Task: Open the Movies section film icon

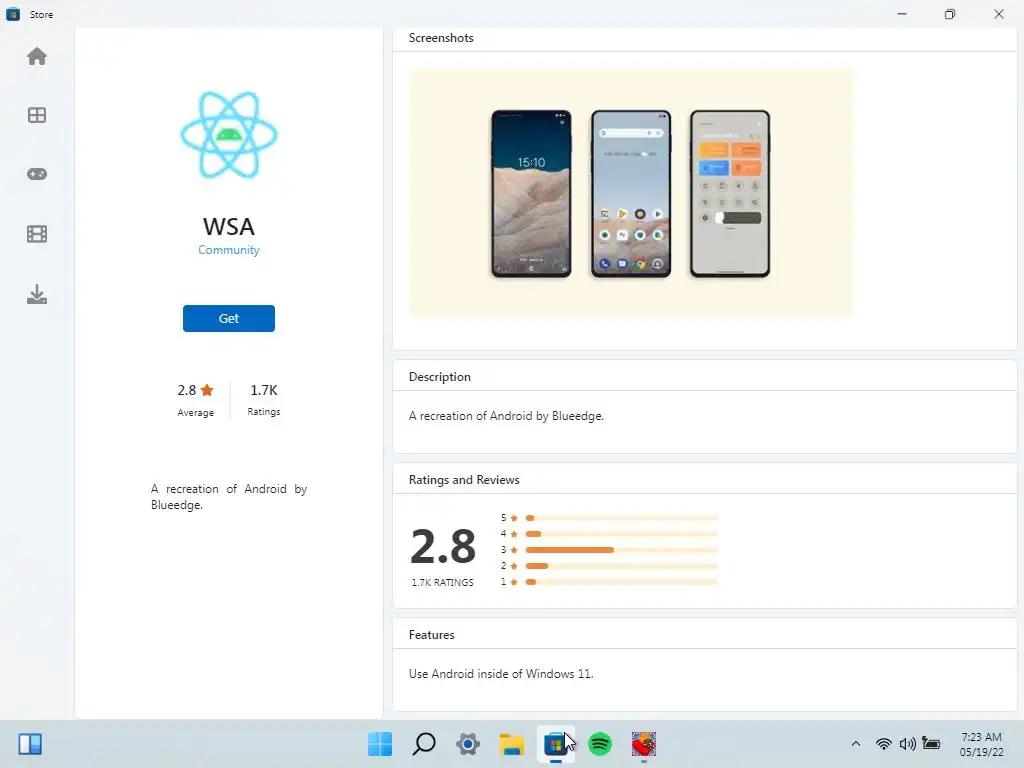Action: pos(37,234)
